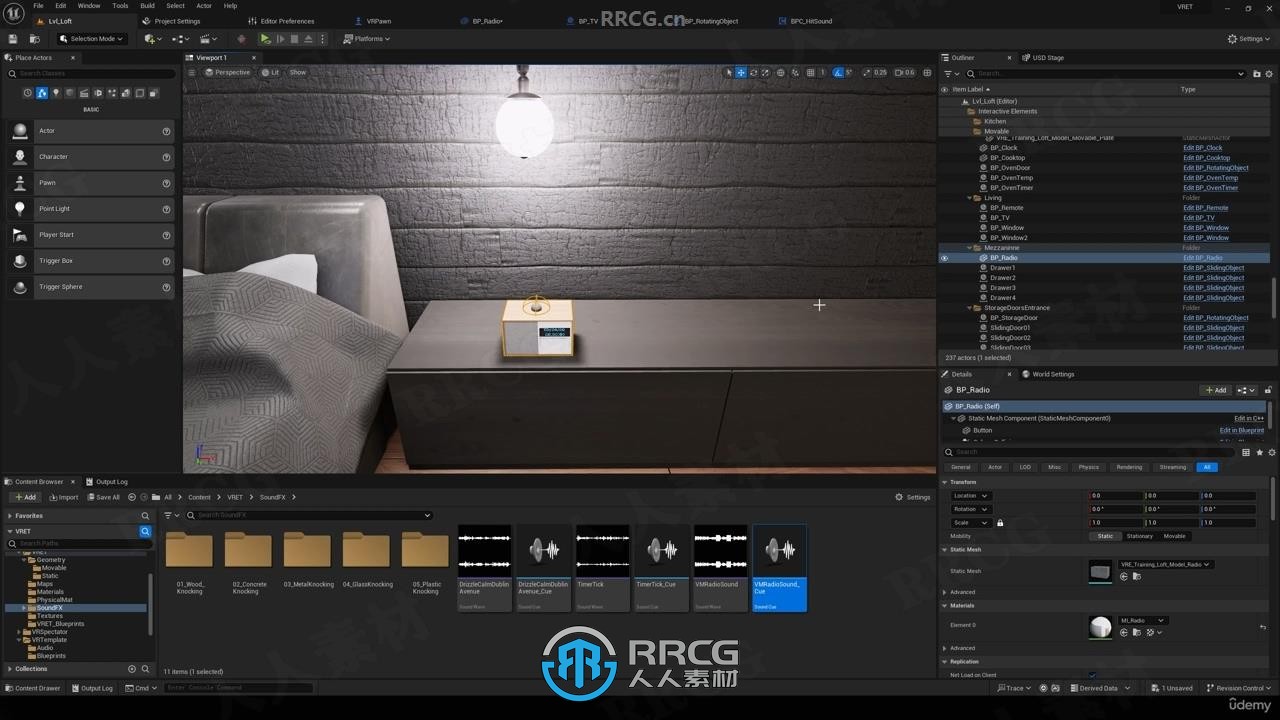Collapse the Mezzanine folder in Outliner
This screenshot has height=720, width=1280.
point(970,248)
